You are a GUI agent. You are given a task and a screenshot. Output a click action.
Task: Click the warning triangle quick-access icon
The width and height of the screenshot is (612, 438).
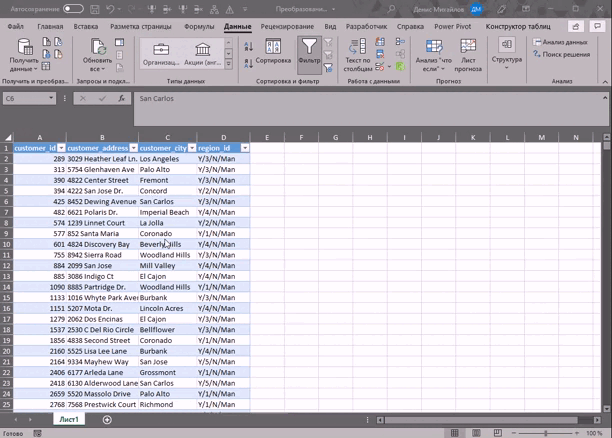[x=230, y=9]
